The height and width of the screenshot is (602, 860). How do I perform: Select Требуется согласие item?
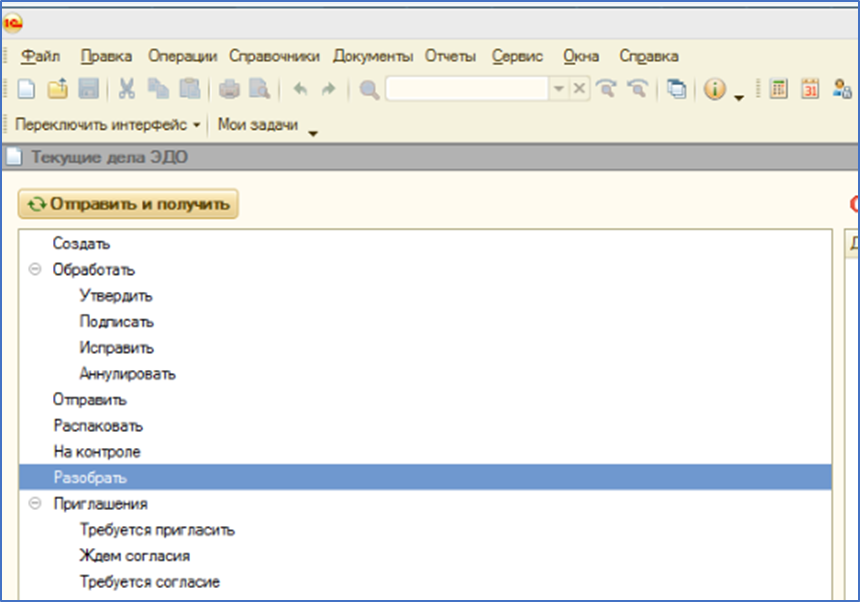coord(150,582)
